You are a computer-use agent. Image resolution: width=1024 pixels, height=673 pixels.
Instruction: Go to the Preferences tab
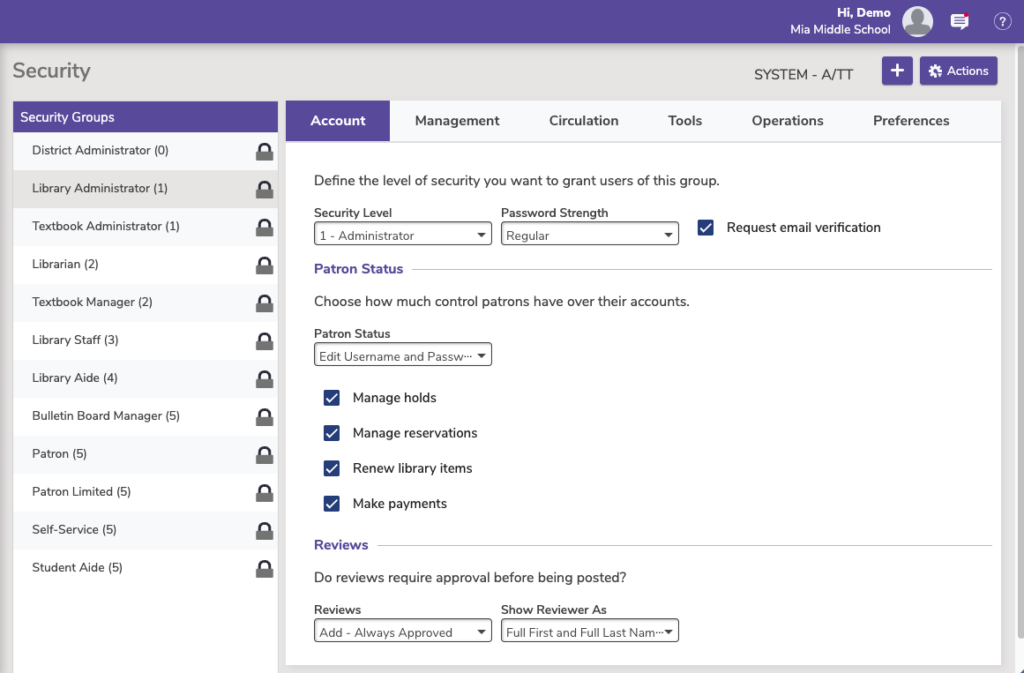pyautogui.click(x=911, y=121)
